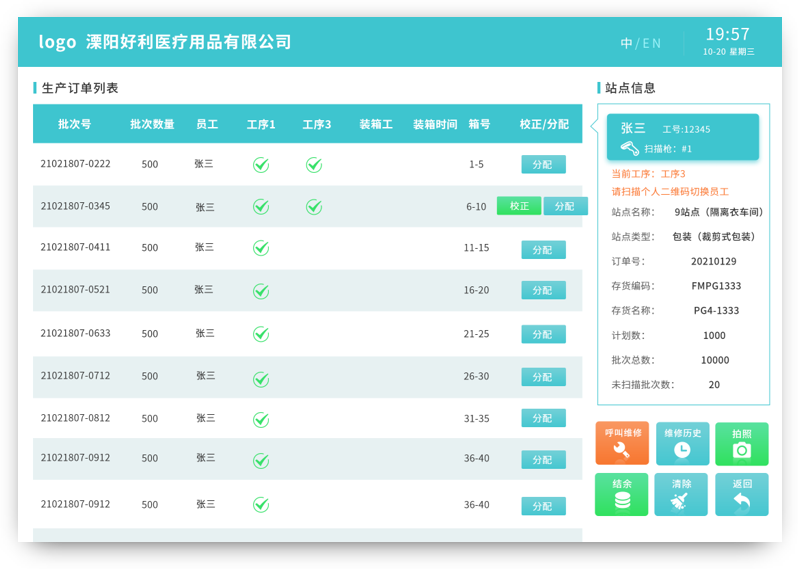Toggle 工序1 checkmark for batch 21021807-0222
798x569 pixels.
[x=260, y=164]
